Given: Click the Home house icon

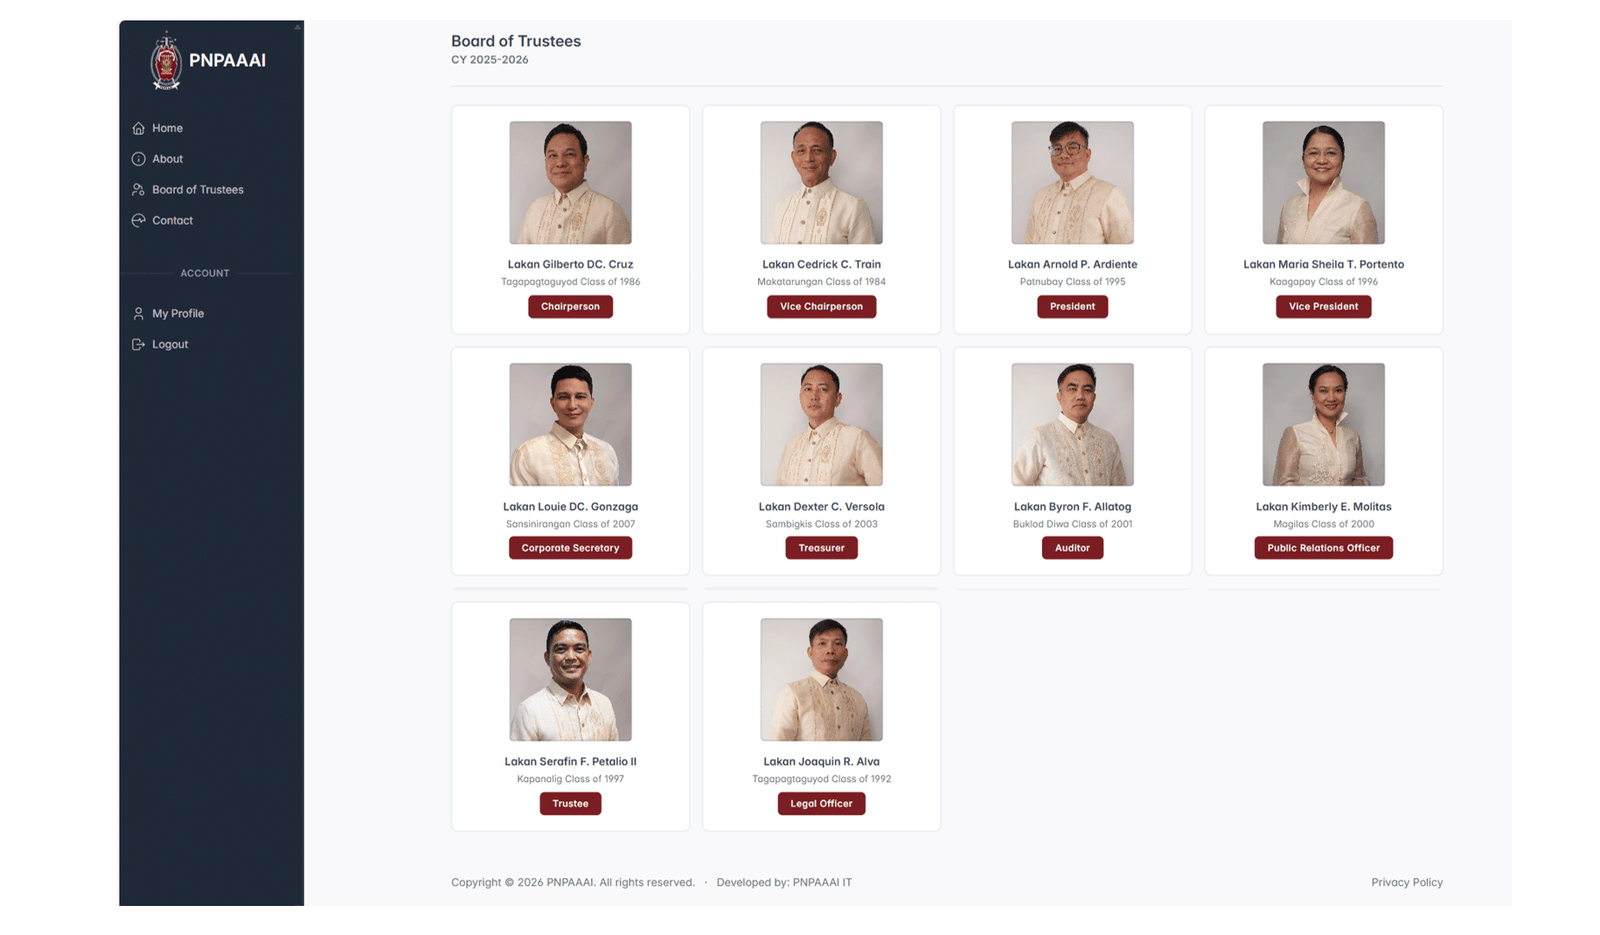Looking at the screenshot, I should coord(138,128).
